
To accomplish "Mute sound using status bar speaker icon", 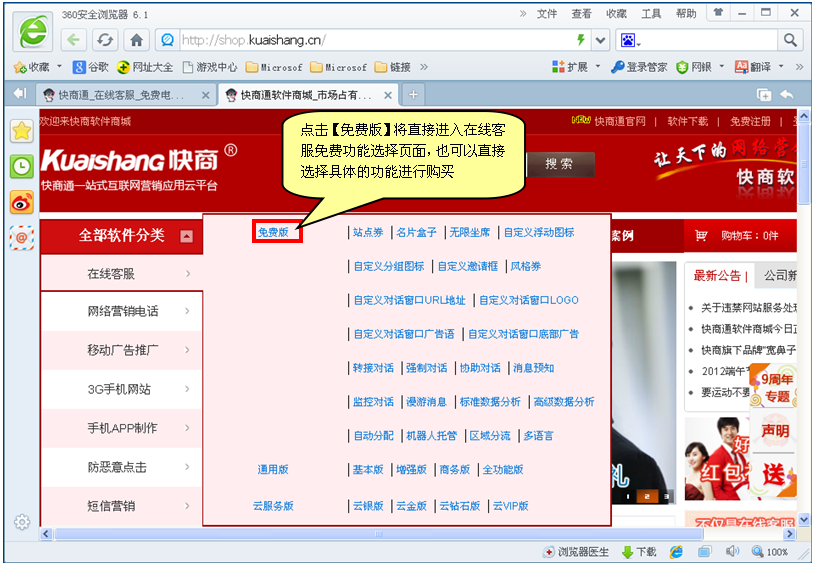I will [732, 552].
